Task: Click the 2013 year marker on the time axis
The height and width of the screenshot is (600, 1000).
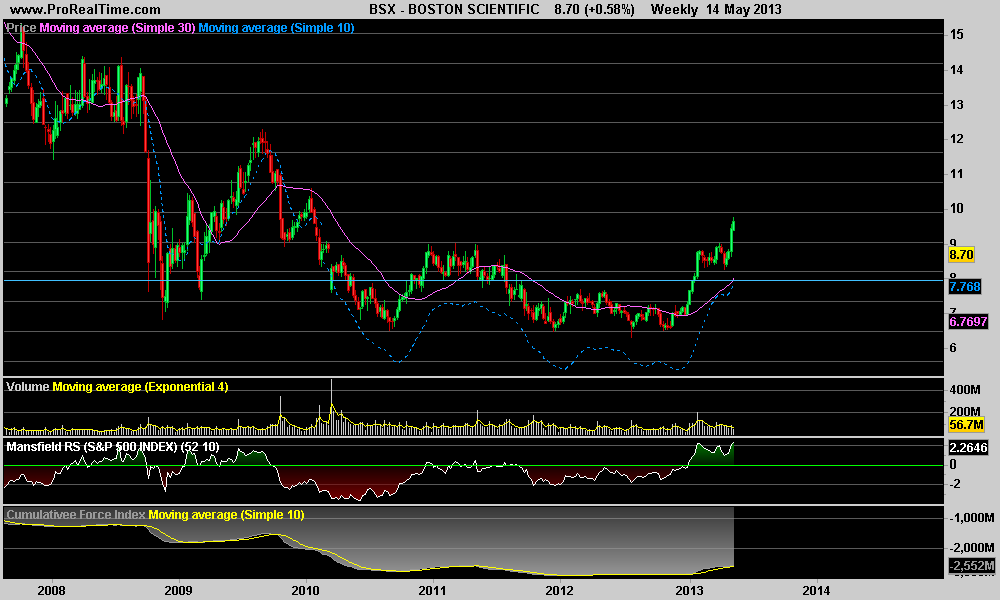Action: (x=689, y=590)
